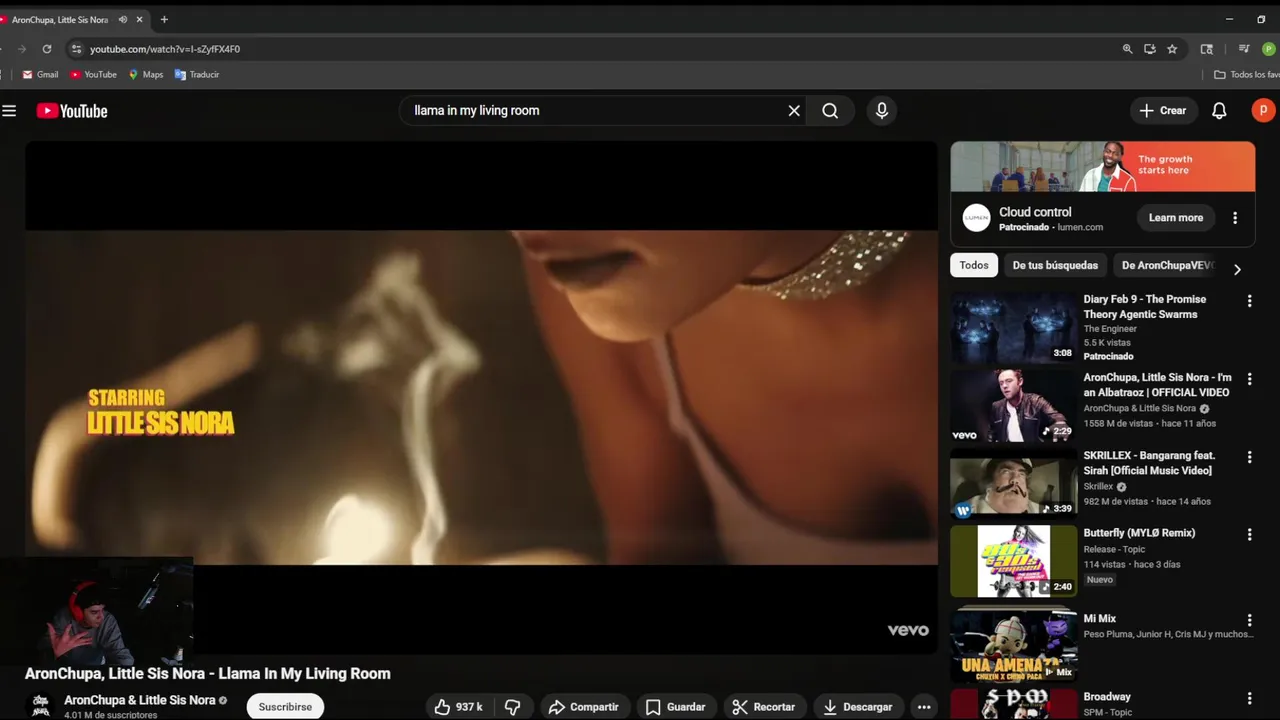1280x720 pixels.
Task: Save video with Guardar
Action: click(x=675, y=707)
